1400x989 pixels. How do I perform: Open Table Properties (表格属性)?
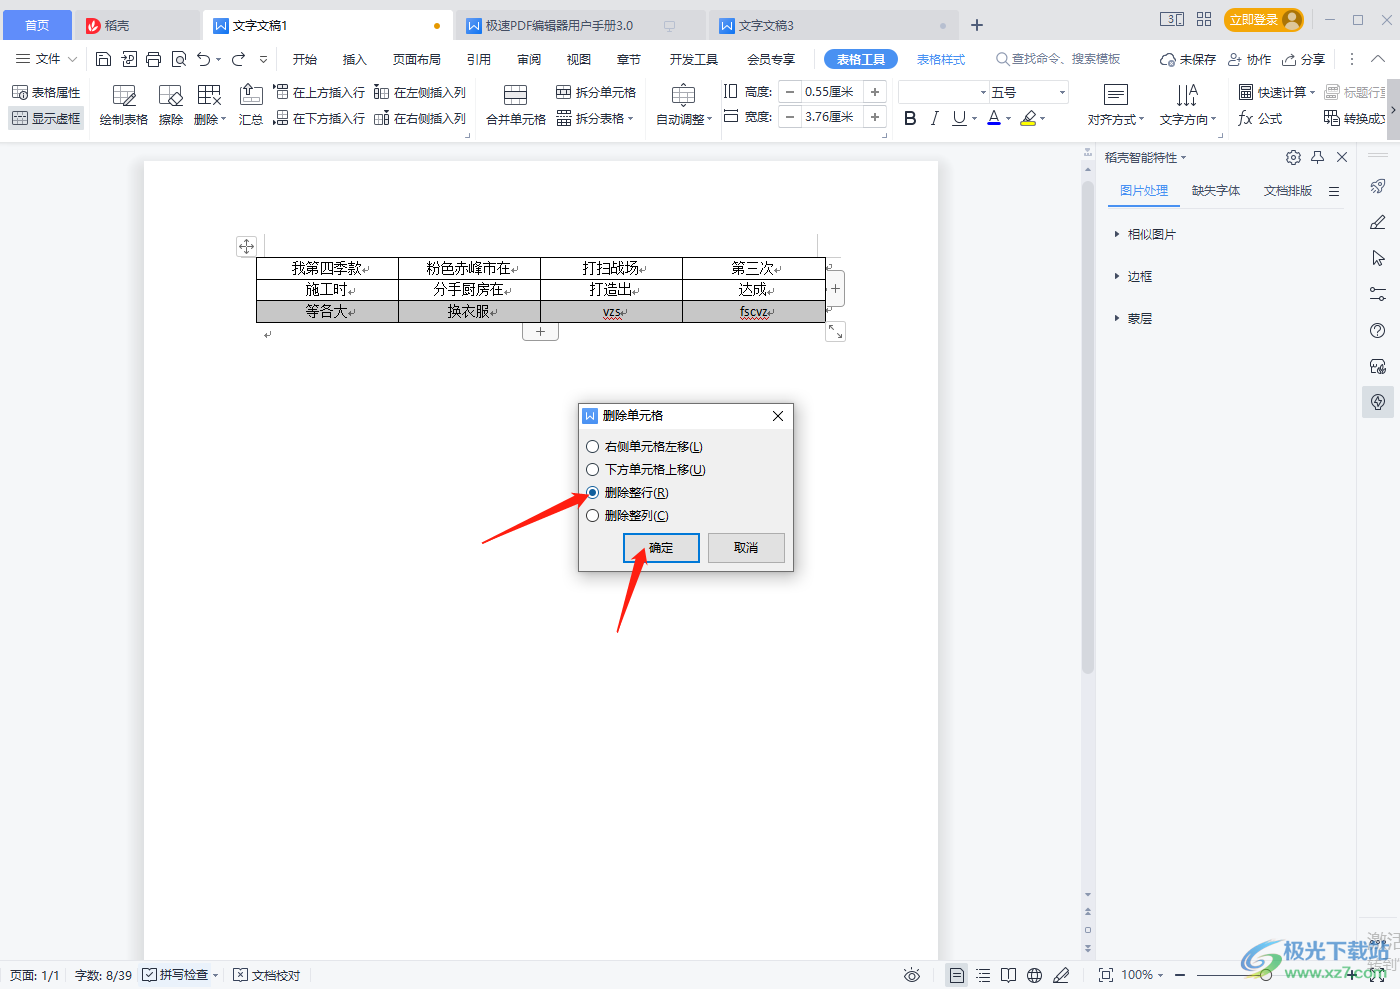click(46, 92)
